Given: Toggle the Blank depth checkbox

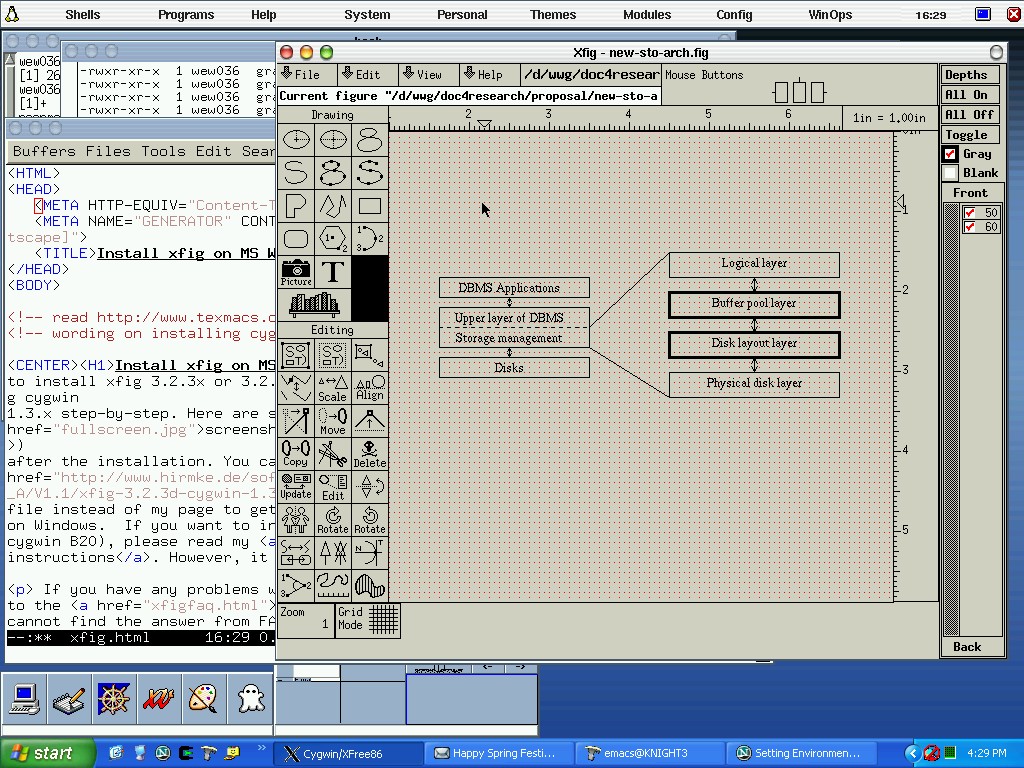Looking at the screenshot, I should coord(951,173).
